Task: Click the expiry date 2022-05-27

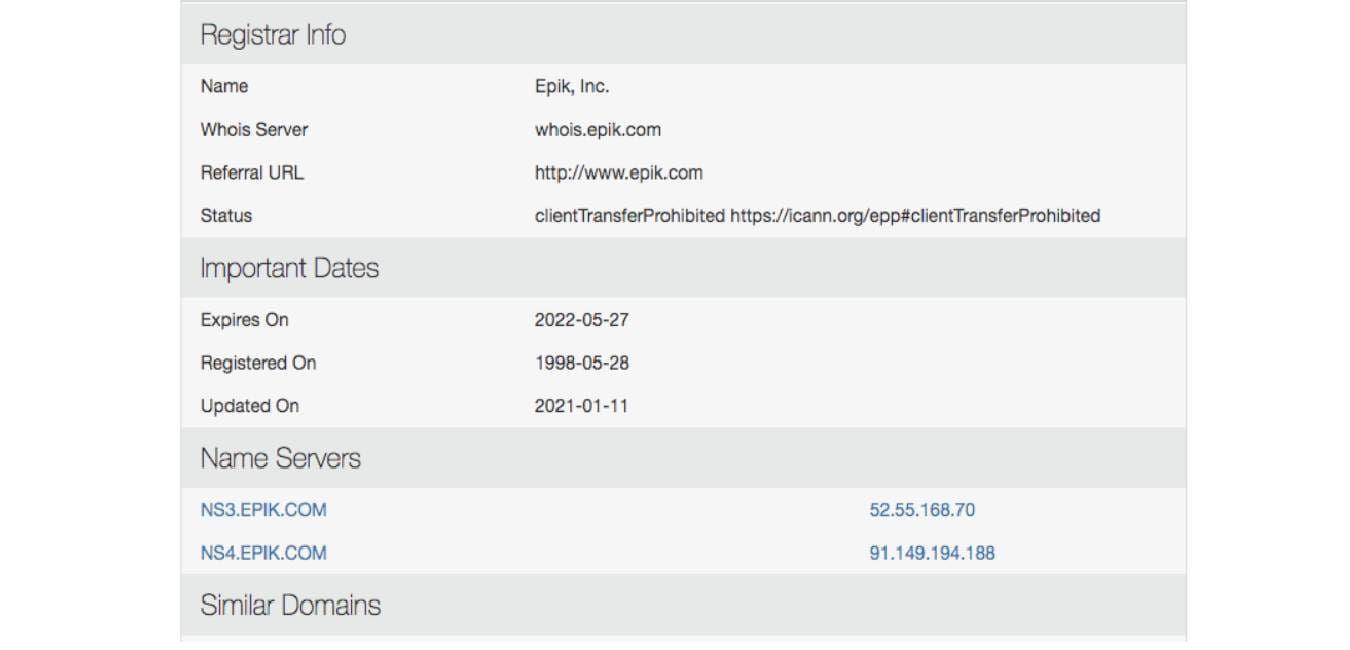Action: tap(582, 321)
